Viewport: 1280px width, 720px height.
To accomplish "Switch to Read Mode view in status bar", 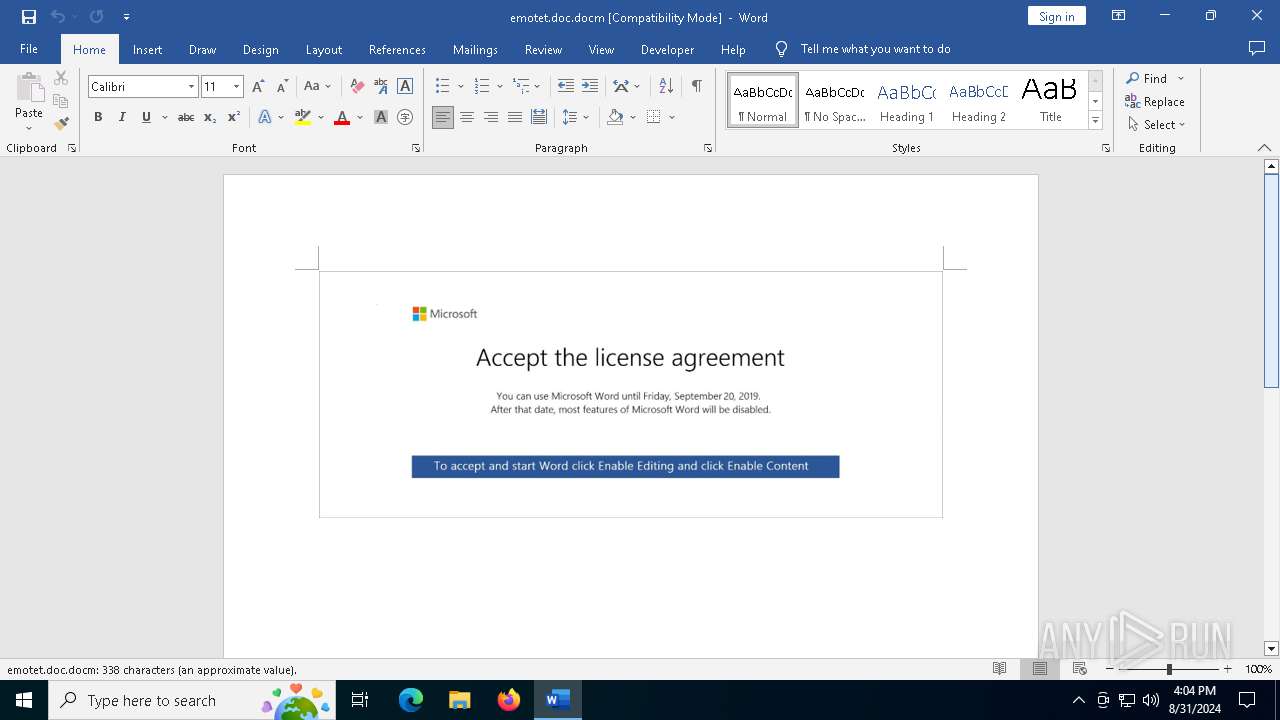I will point(999,669).
